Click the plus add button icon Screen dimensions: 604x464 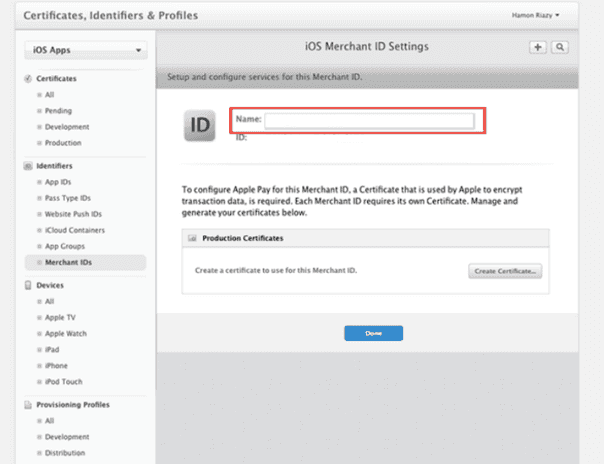(538, 46)
